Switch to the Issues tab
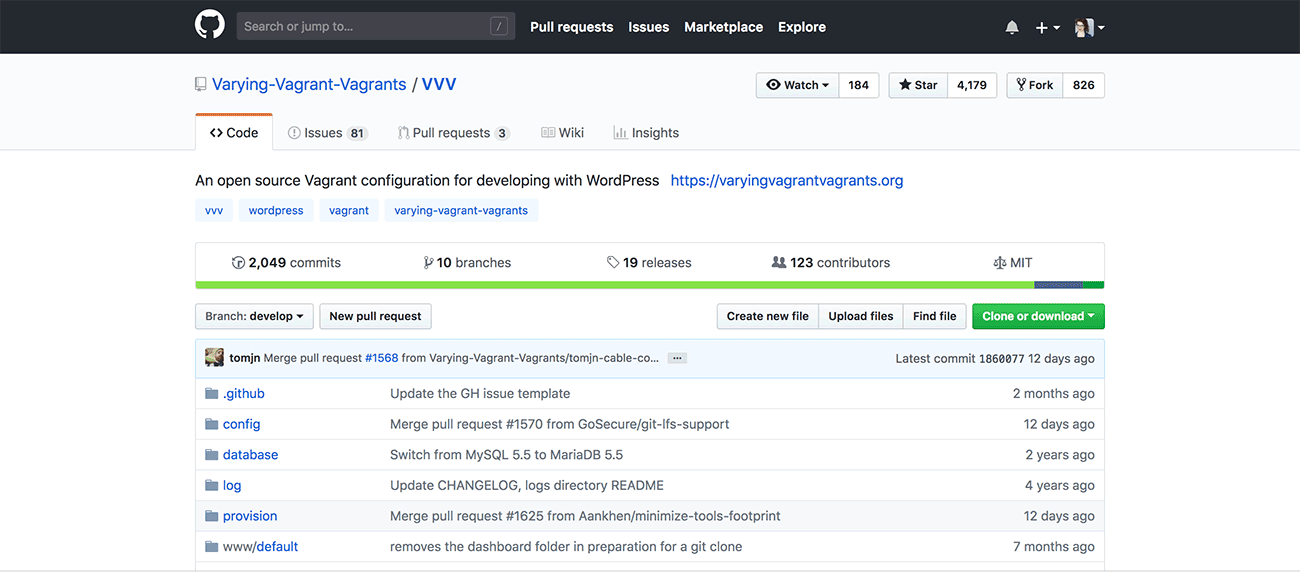 [x=328, y=132]
